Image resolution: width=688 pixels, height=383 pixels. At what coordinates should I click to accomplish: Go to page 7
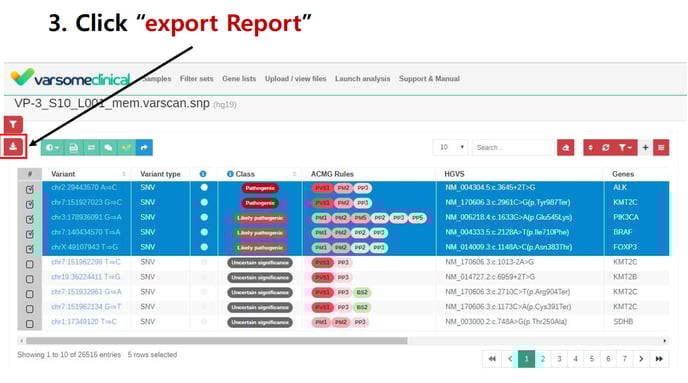624,359
